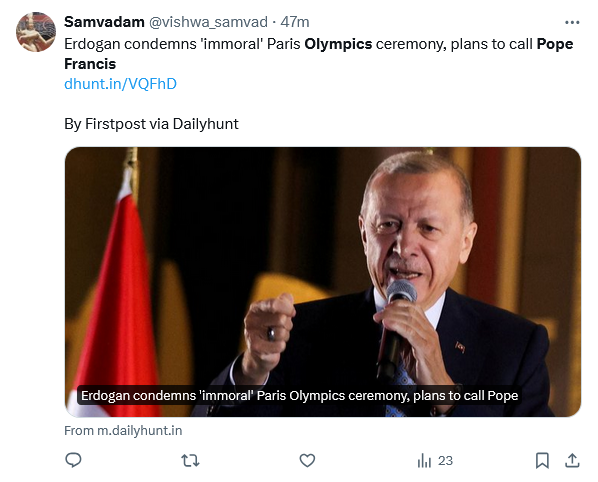Click the Samvadam display name
The width and height of the screenshot is (598, 482).
(x=104, y=22)
